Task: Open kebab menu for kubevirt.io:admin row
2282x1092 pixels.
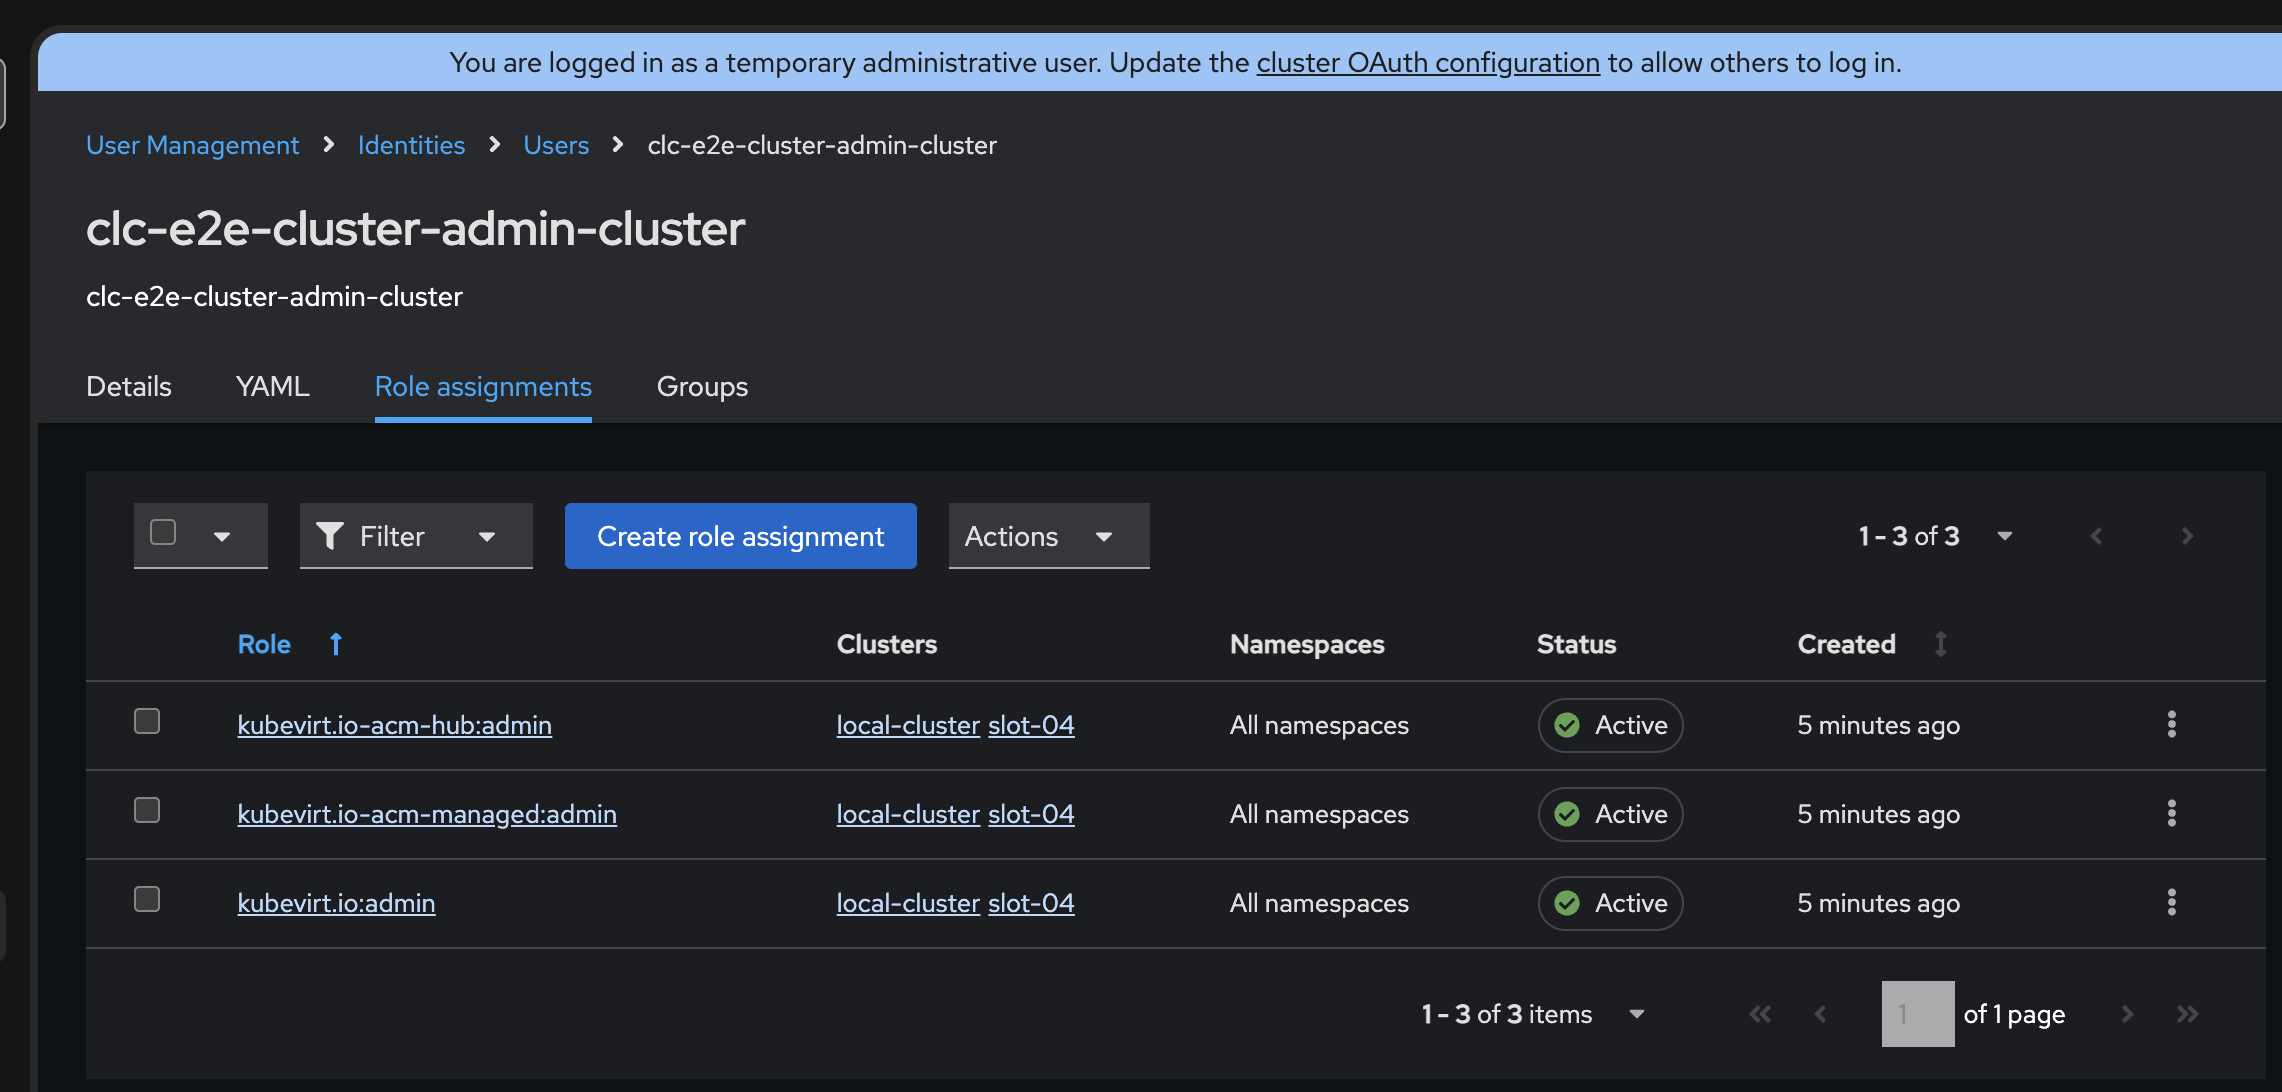Action: coord(2171,902)
